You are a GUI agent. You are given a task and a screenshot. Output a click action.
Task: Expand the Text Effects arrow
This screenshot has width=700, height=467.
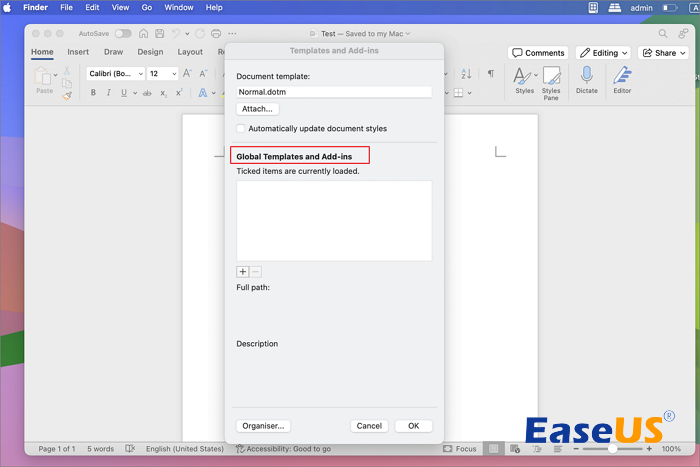point(213,93)
